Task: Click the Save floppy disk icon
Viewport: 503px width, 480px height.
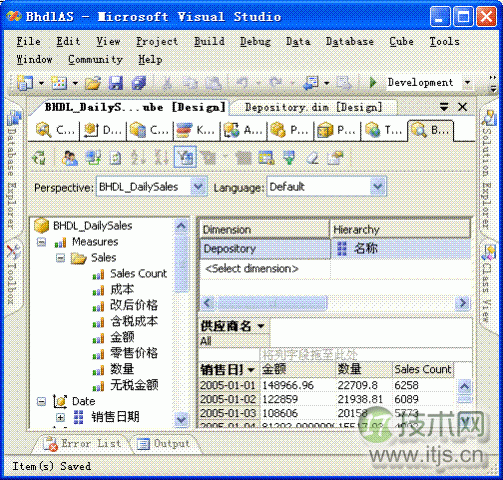Action: click(116, 83)
